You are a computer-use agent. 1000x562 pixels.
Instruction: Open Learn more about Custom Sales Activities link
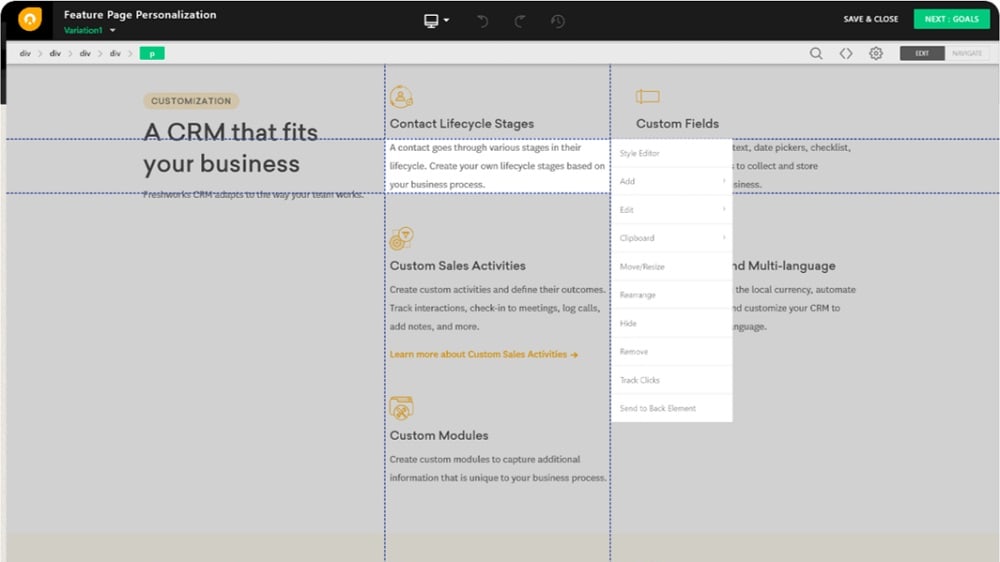tap(483, 354)
